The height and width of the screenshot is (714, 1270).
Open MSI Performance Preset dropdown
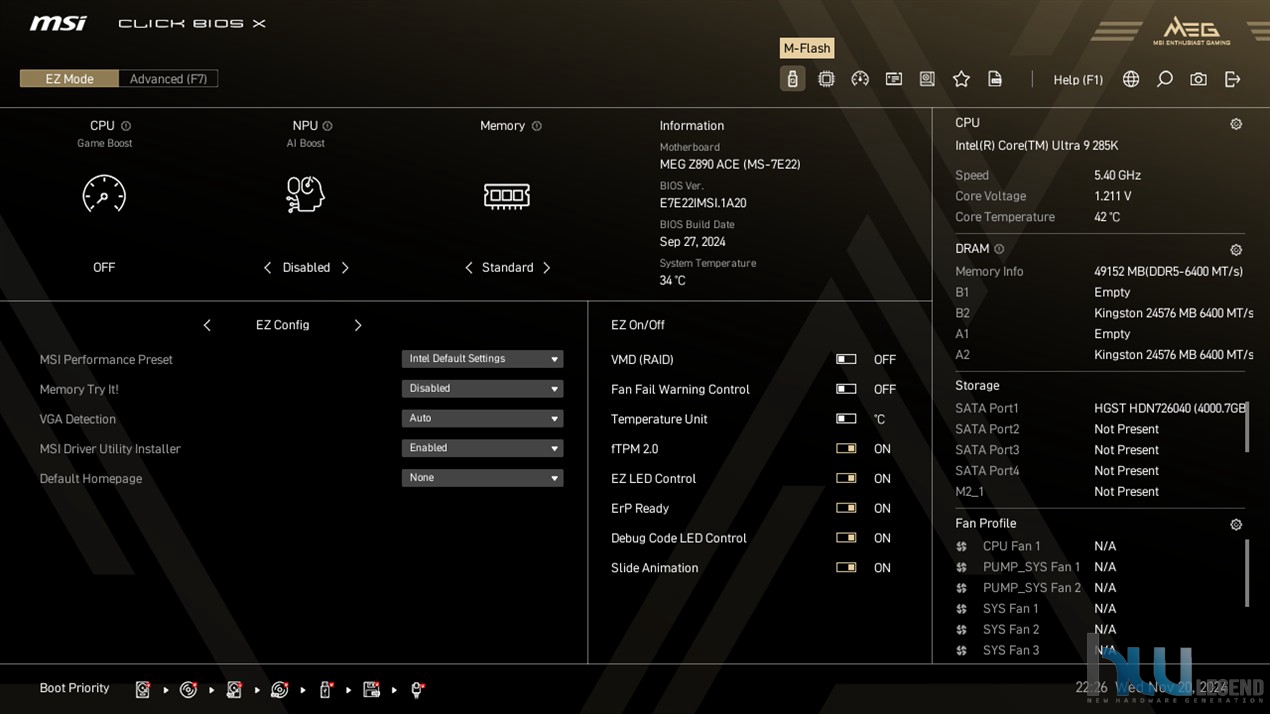[482, 359]
